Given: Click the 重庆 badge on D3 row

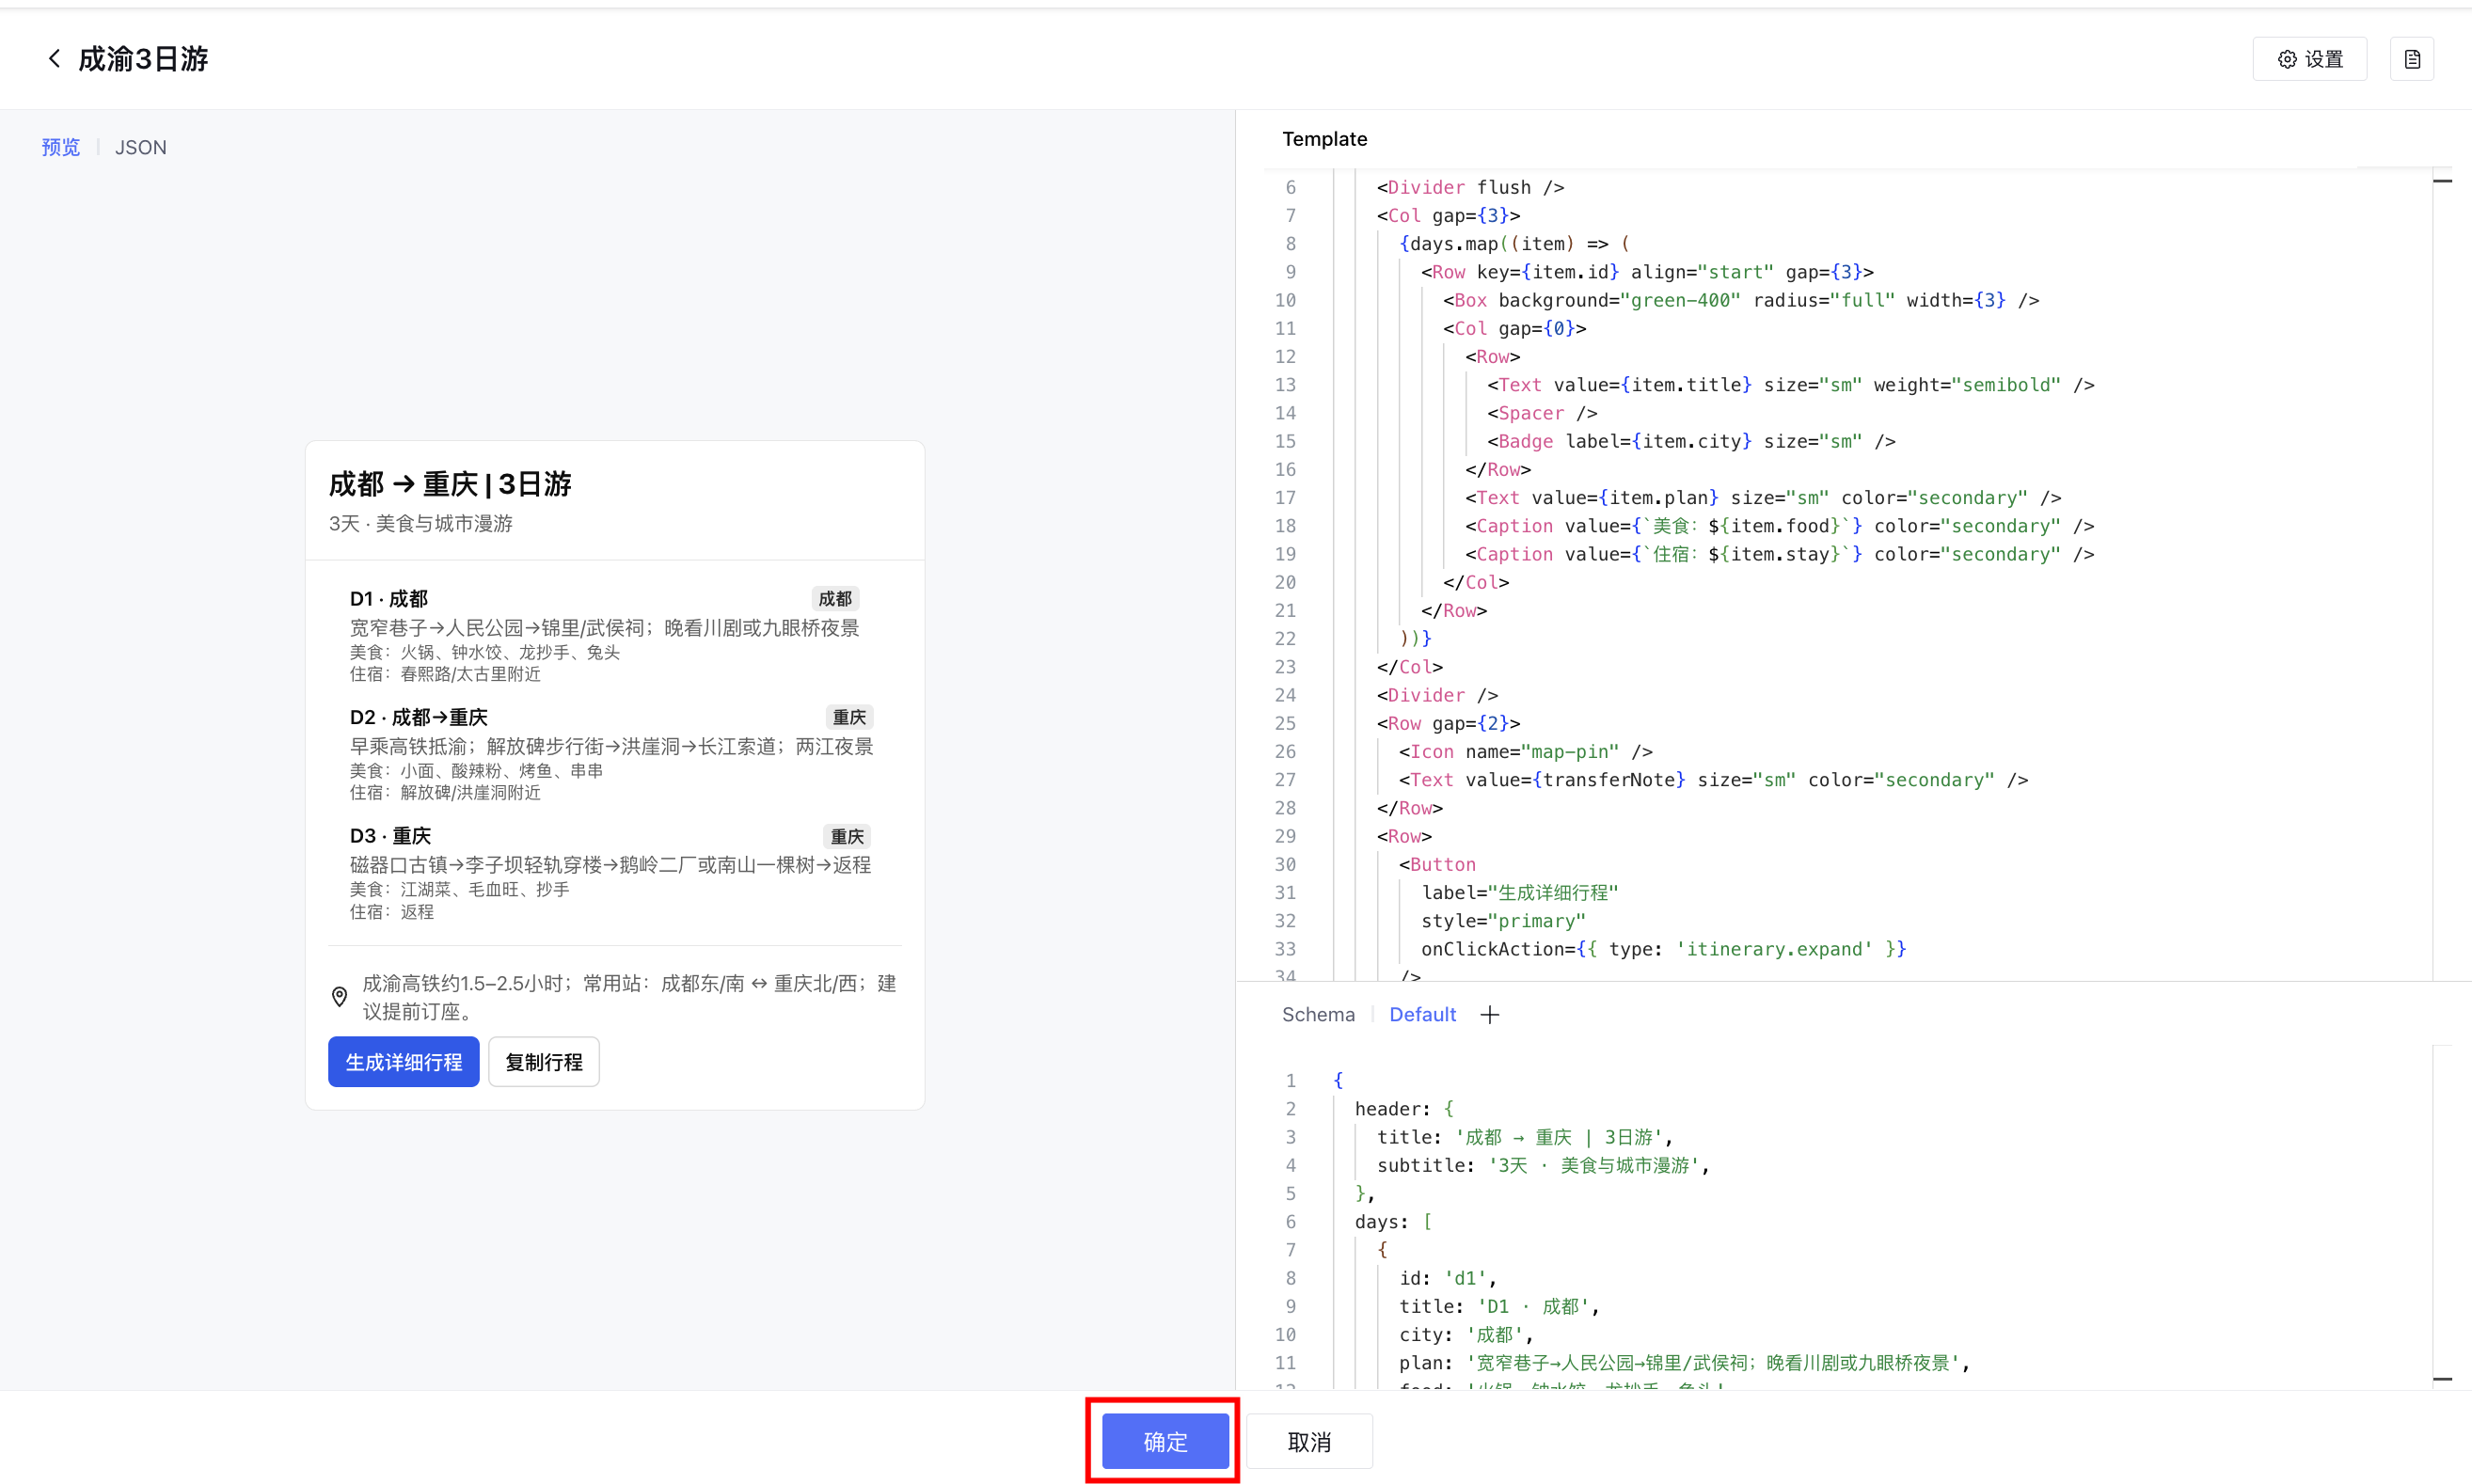Looking at the screenshot, I should [x=846, y=836].
